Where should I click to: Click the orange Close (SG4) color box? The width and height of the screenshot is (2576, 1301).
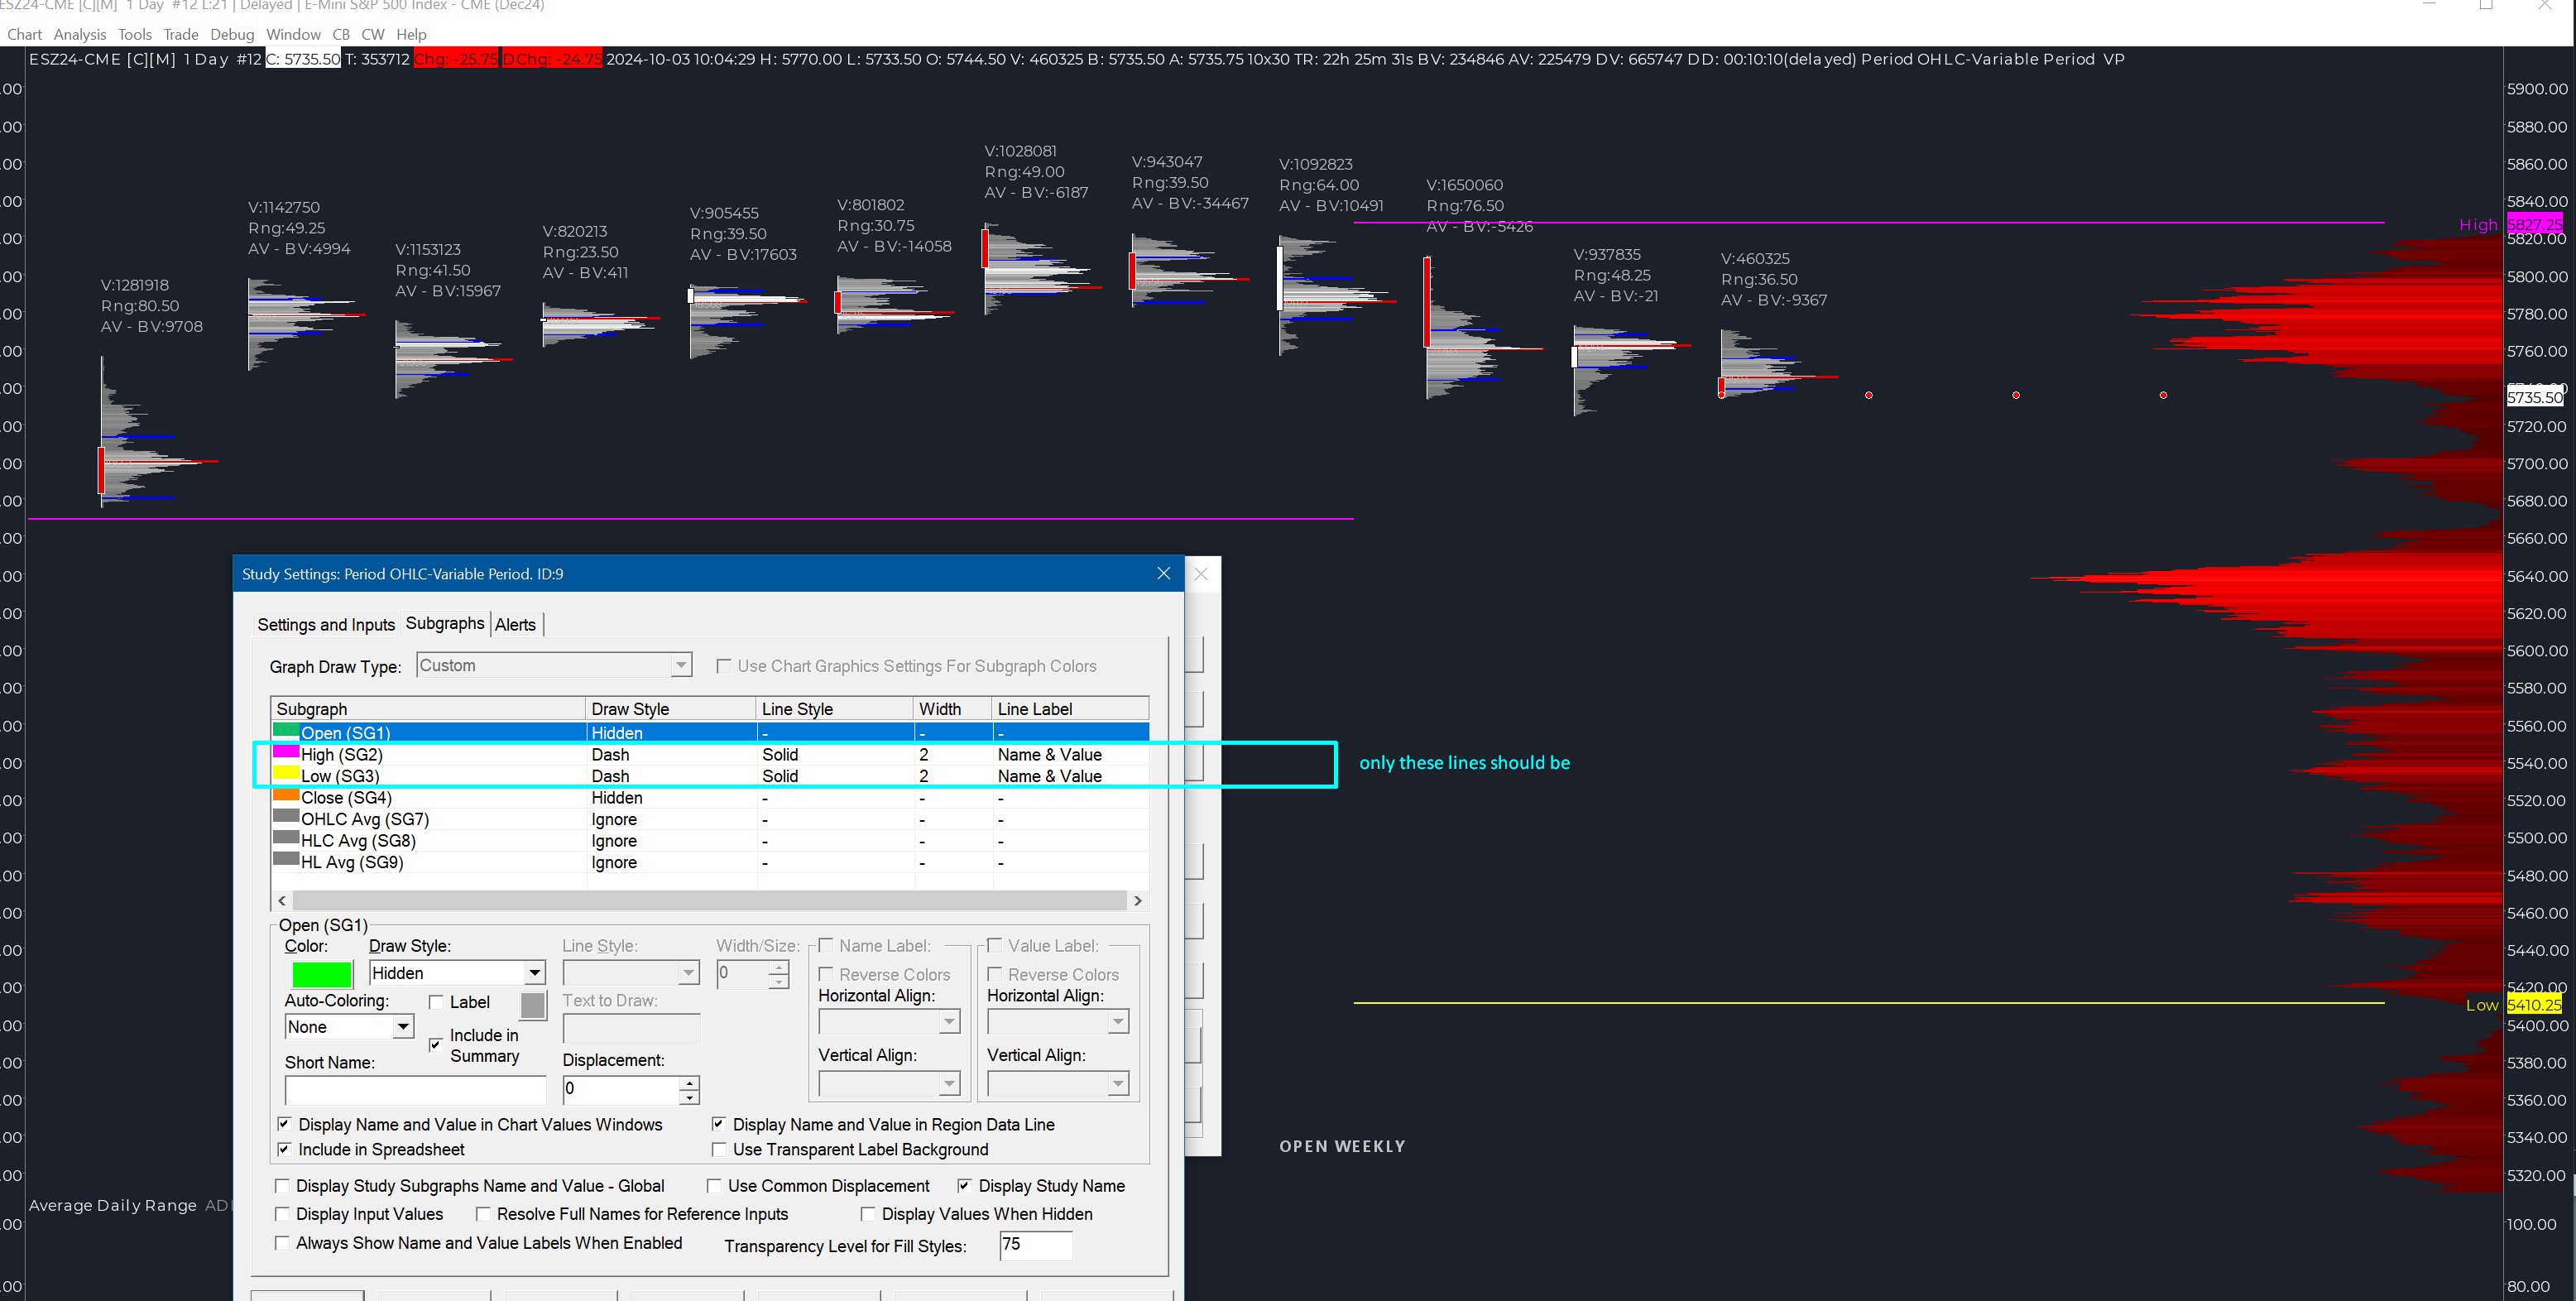(286, 796)
